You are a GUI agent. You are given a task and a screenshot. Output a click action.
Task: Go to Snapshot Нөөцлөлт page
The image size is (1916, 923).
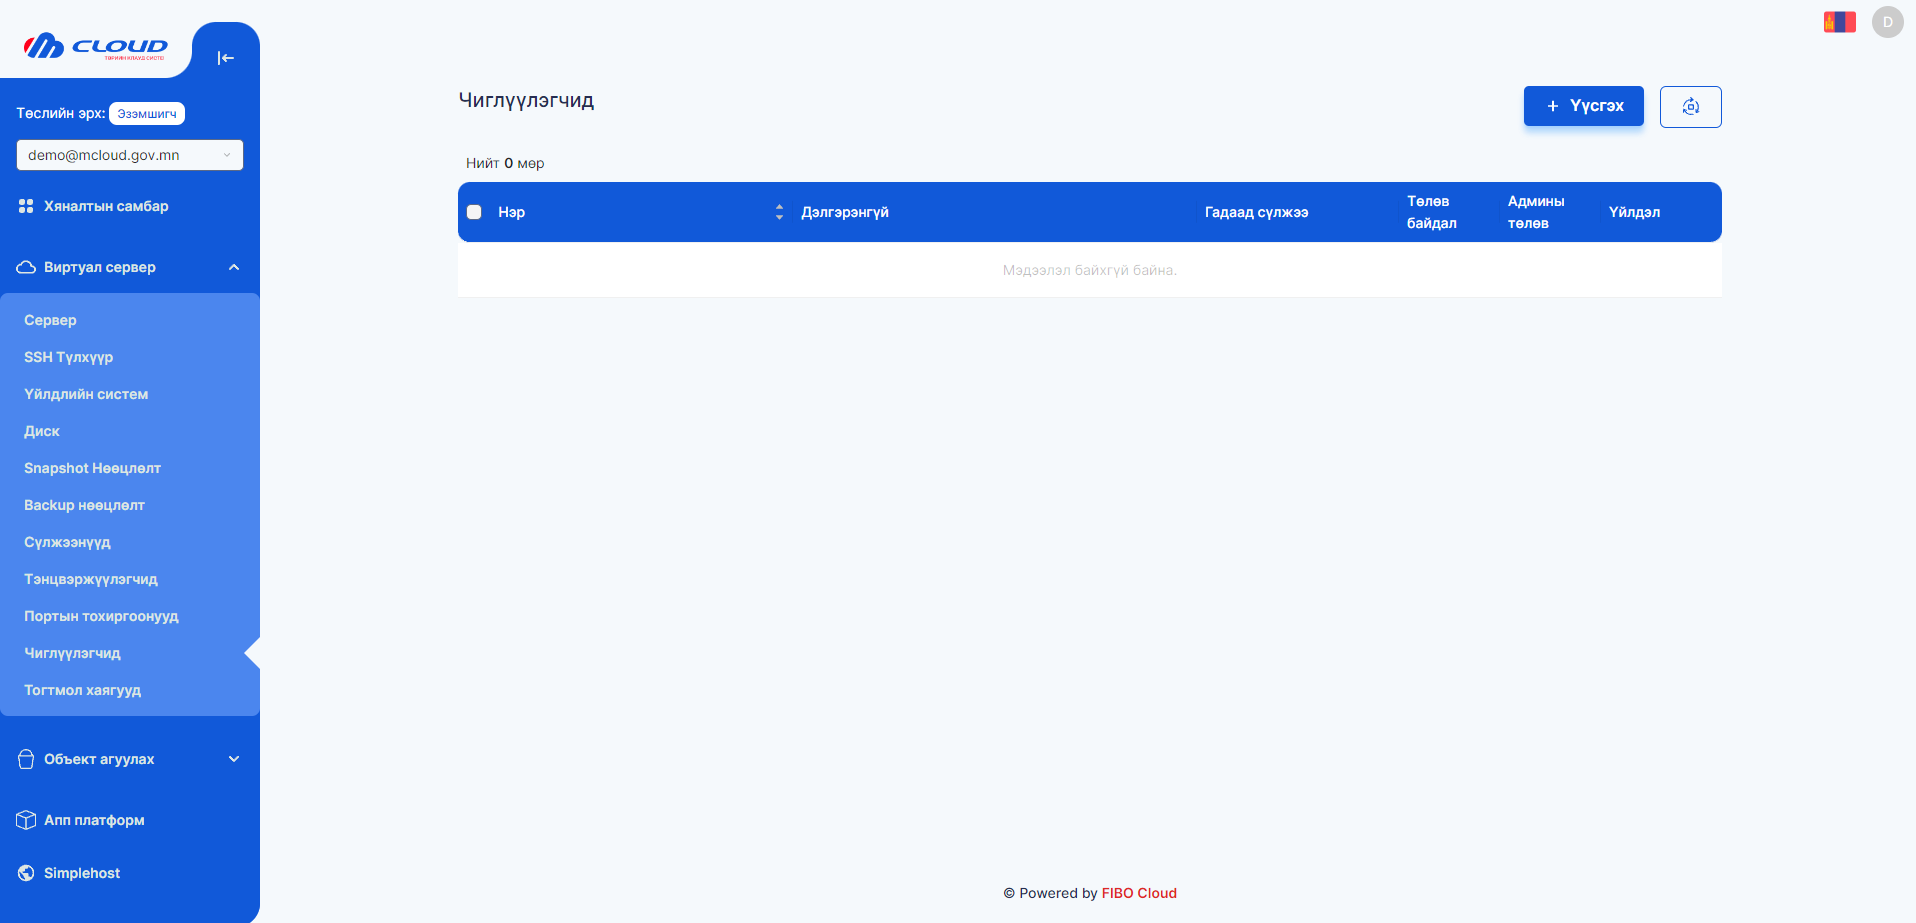click(92, 468)
